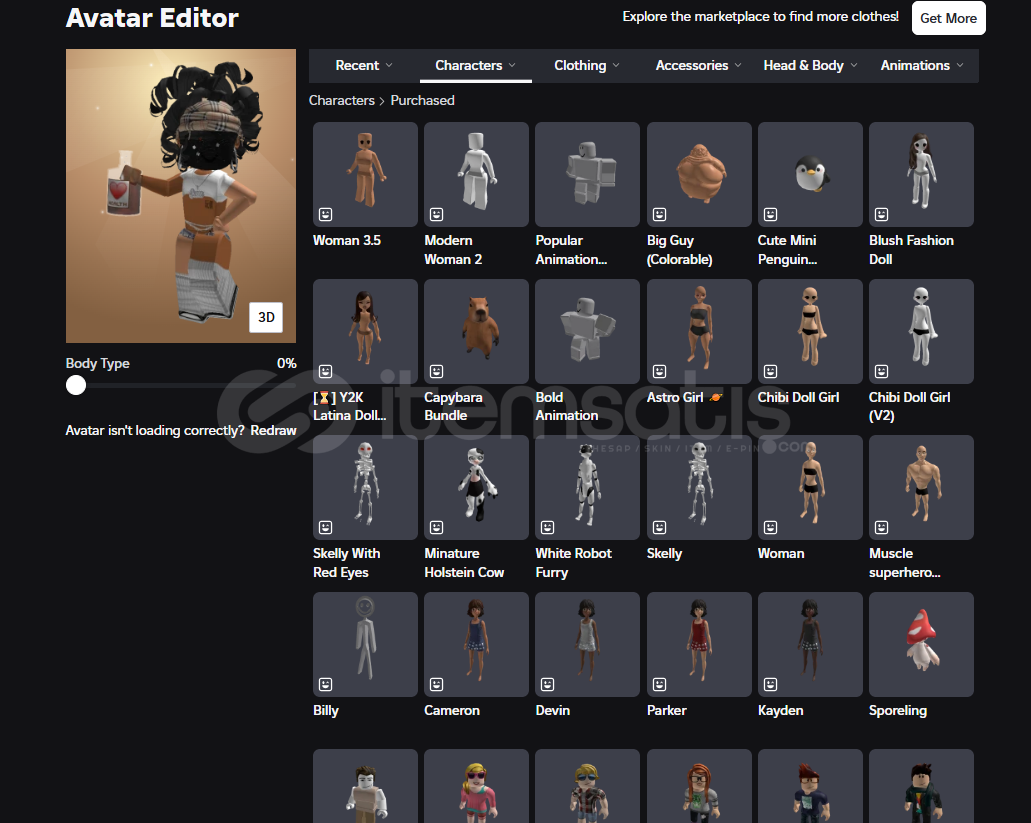Click the bundle icon on Chibi Doll Girl card
The image size is (1031, 823).
pyautogui.click(x=771, y=371)
